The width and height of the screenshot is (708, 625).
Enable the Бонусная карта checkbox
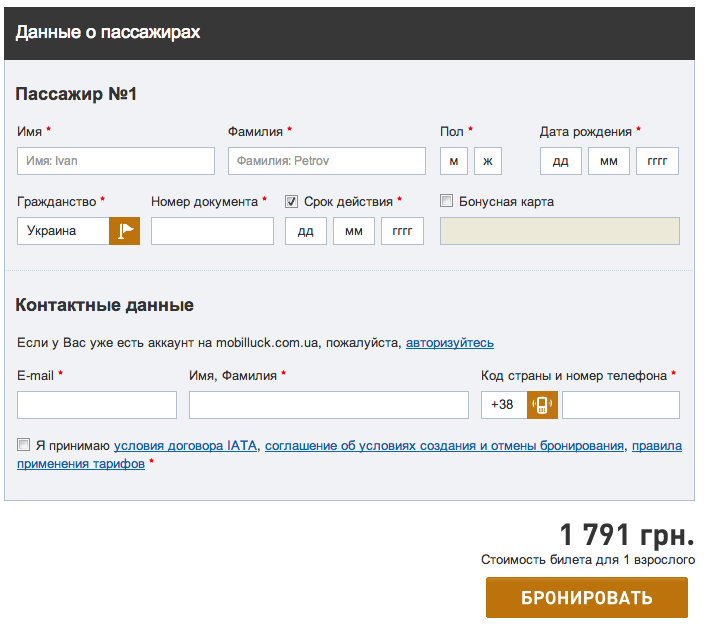(447, 201)
